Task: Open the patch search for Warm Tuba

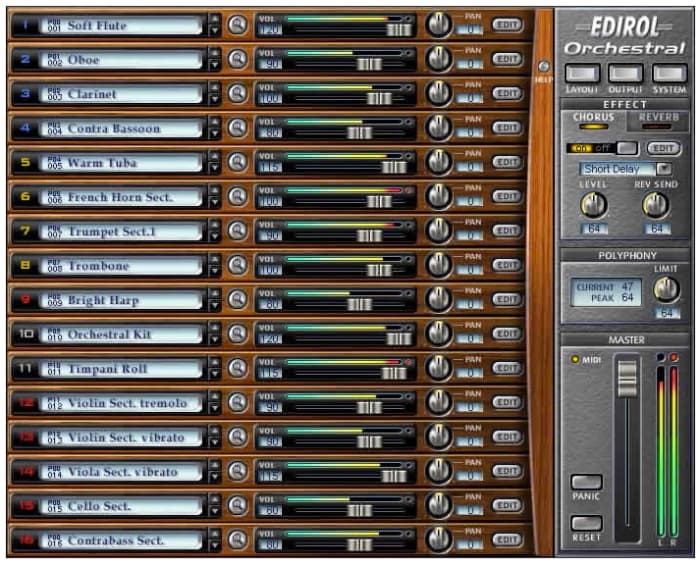Action: (238, 162)
